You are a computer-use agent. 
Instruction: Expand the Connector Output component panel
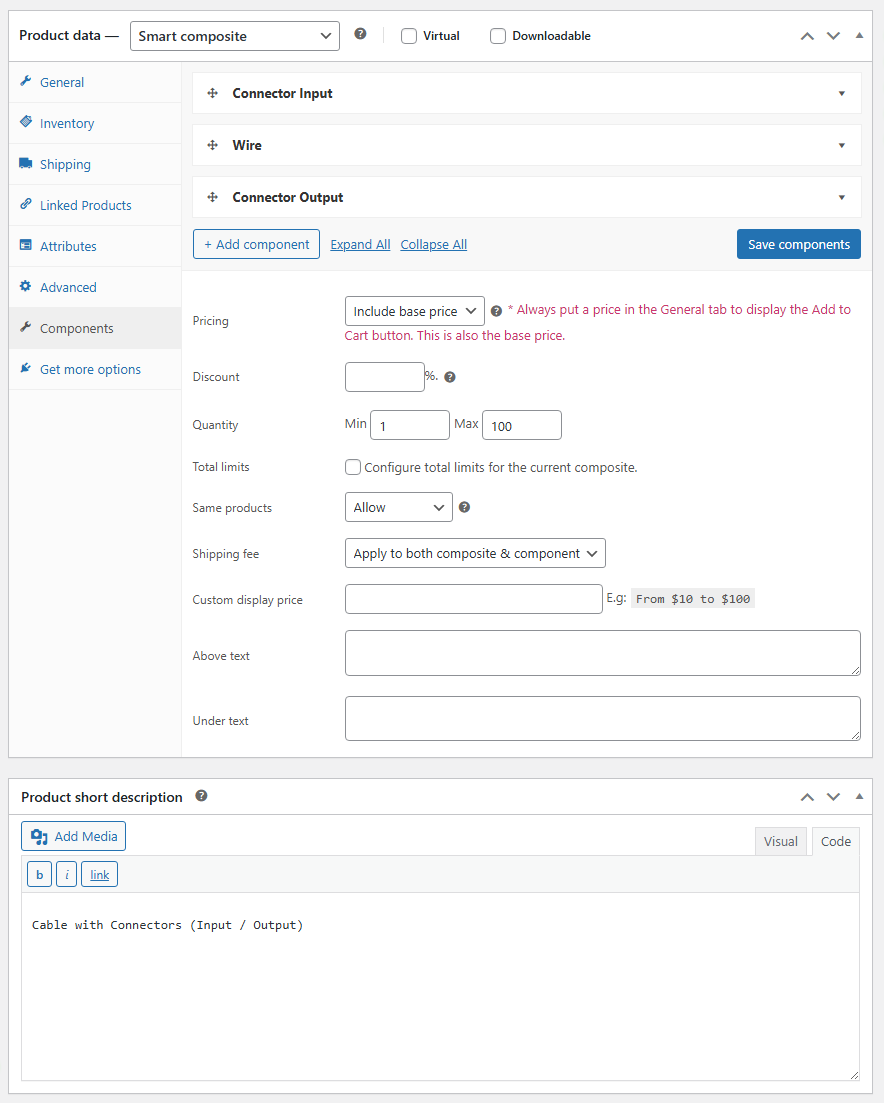(842, 197)
